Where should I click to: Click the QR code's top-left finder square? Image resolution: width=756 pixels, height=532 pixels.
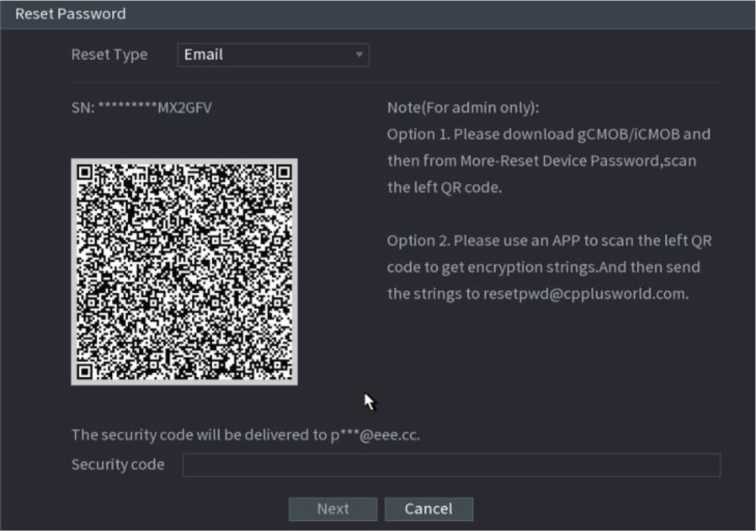(x=89, y=174)
